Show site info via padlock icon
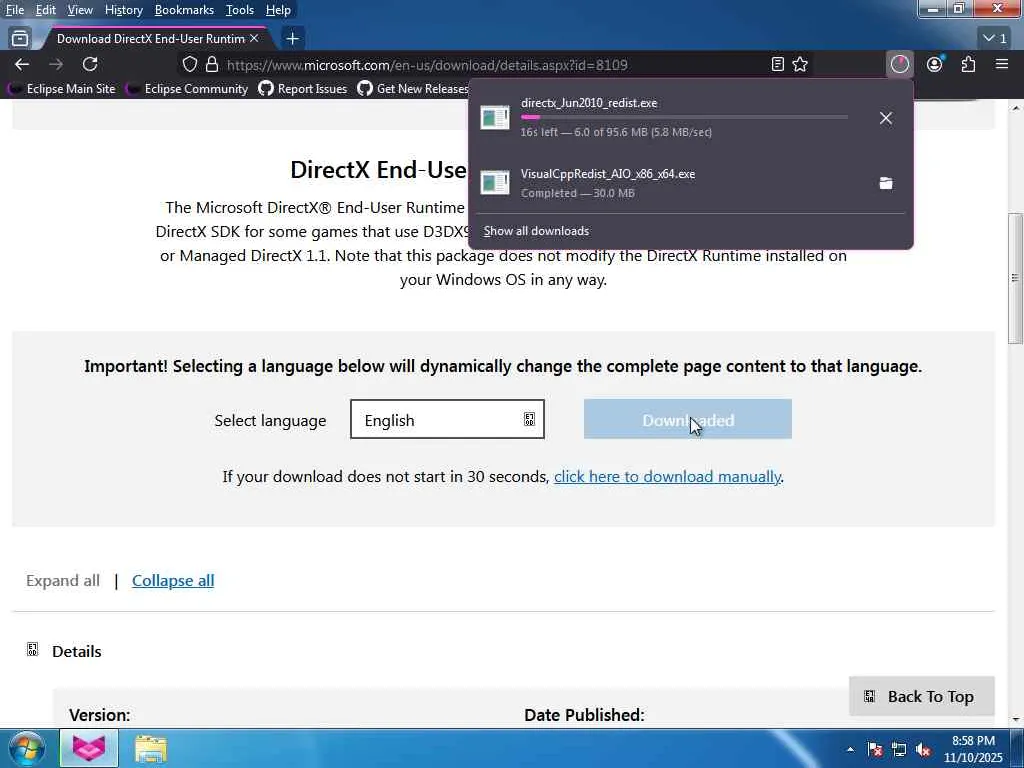 point(212,65)
